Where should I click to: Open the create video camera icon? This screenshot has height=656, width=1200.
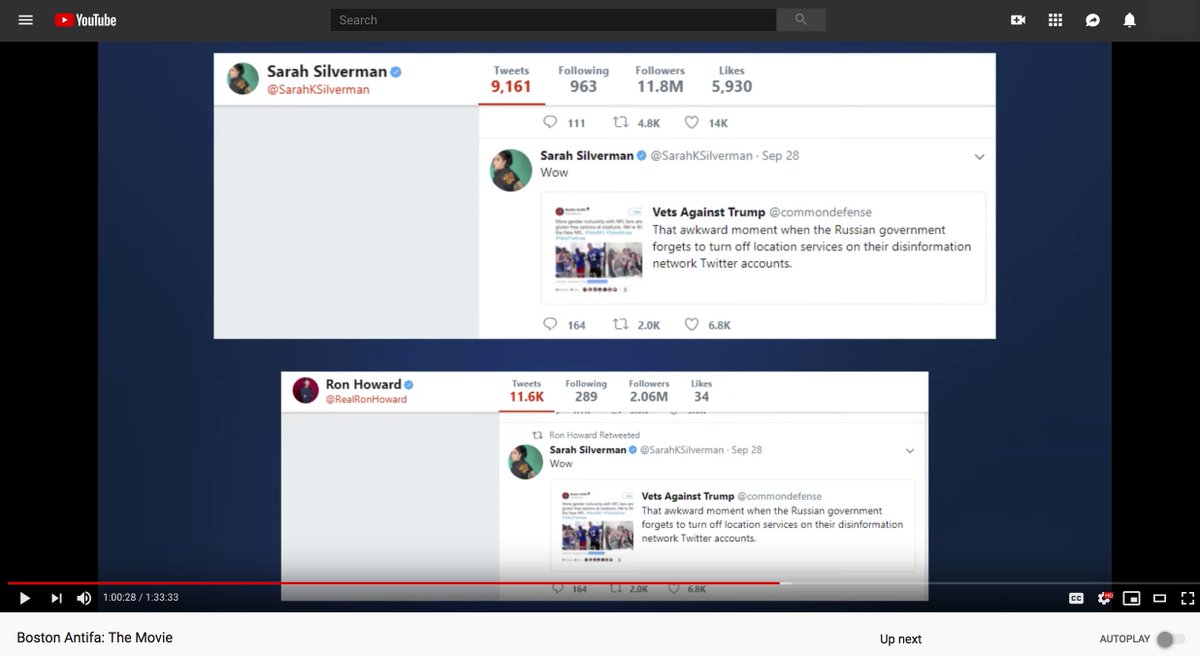pos(1018,20)
